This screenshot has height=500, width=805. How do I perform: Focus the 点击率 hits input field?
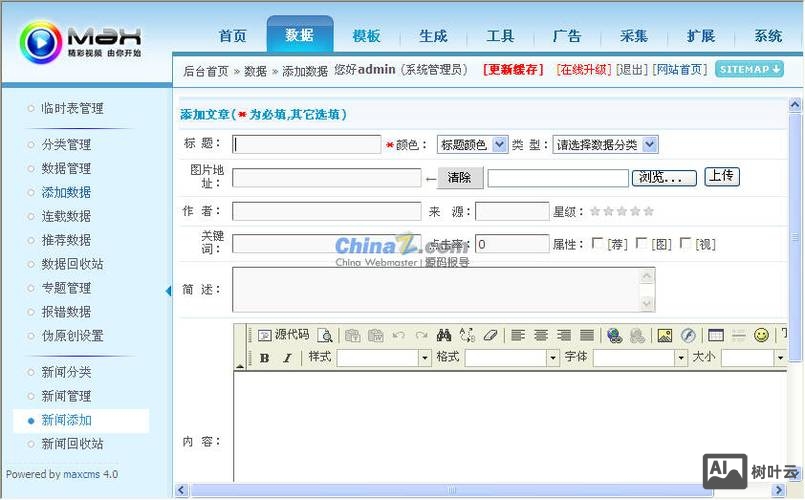tap(512, 244)
